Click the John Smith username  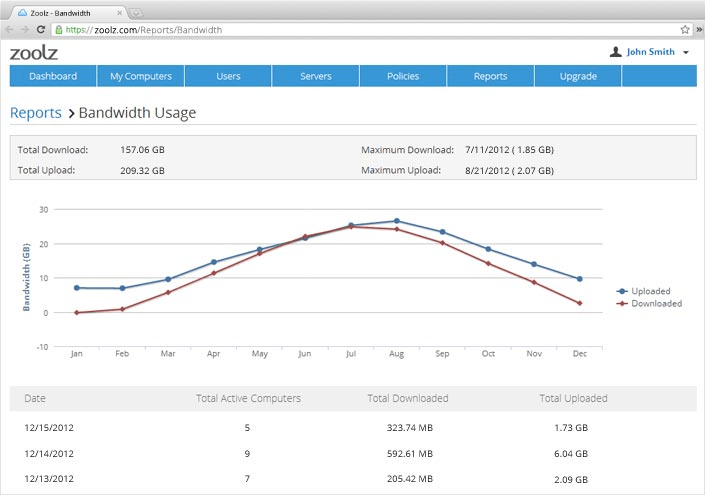point(651,52)
